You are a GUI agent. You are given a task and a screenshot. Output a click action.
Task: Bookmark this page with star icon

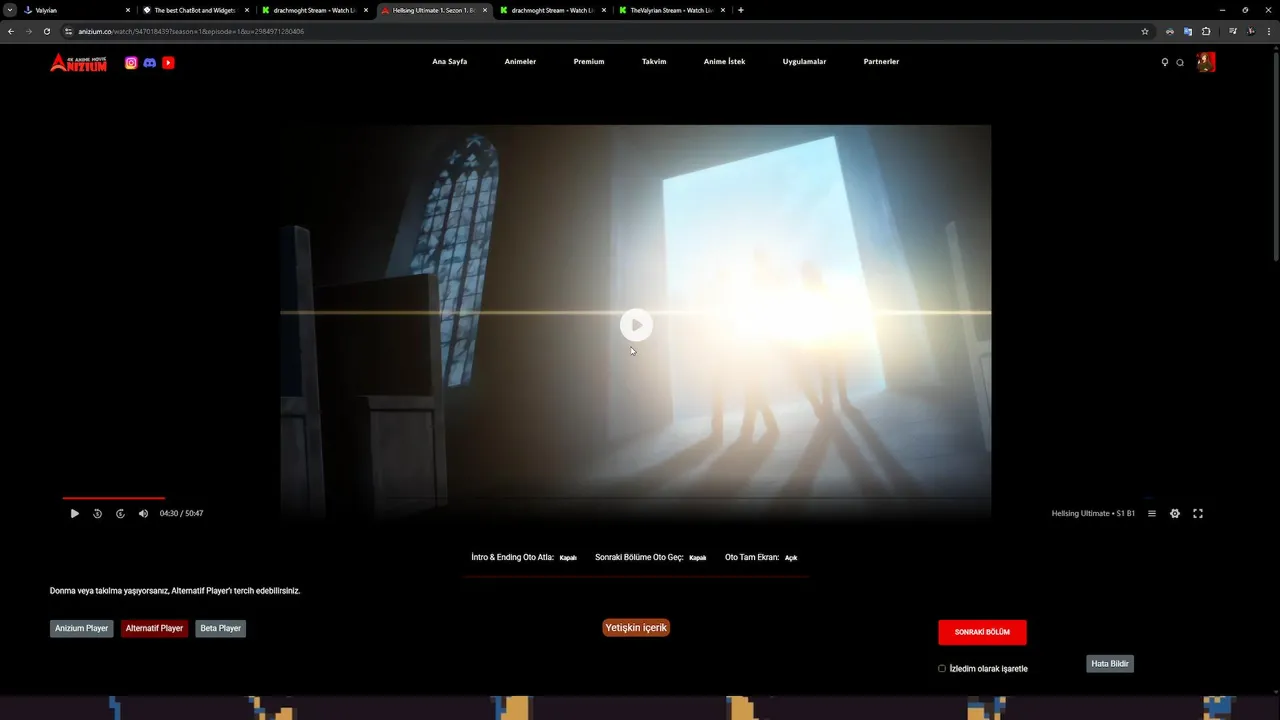pyautogui.click(x=1145, y=31)
